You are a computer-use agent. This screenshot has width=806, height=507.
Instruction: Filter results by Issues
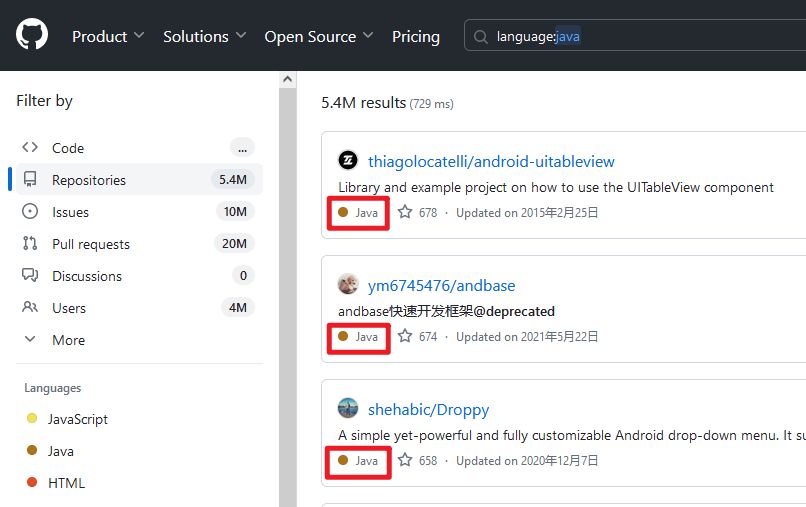coord(139,211)
